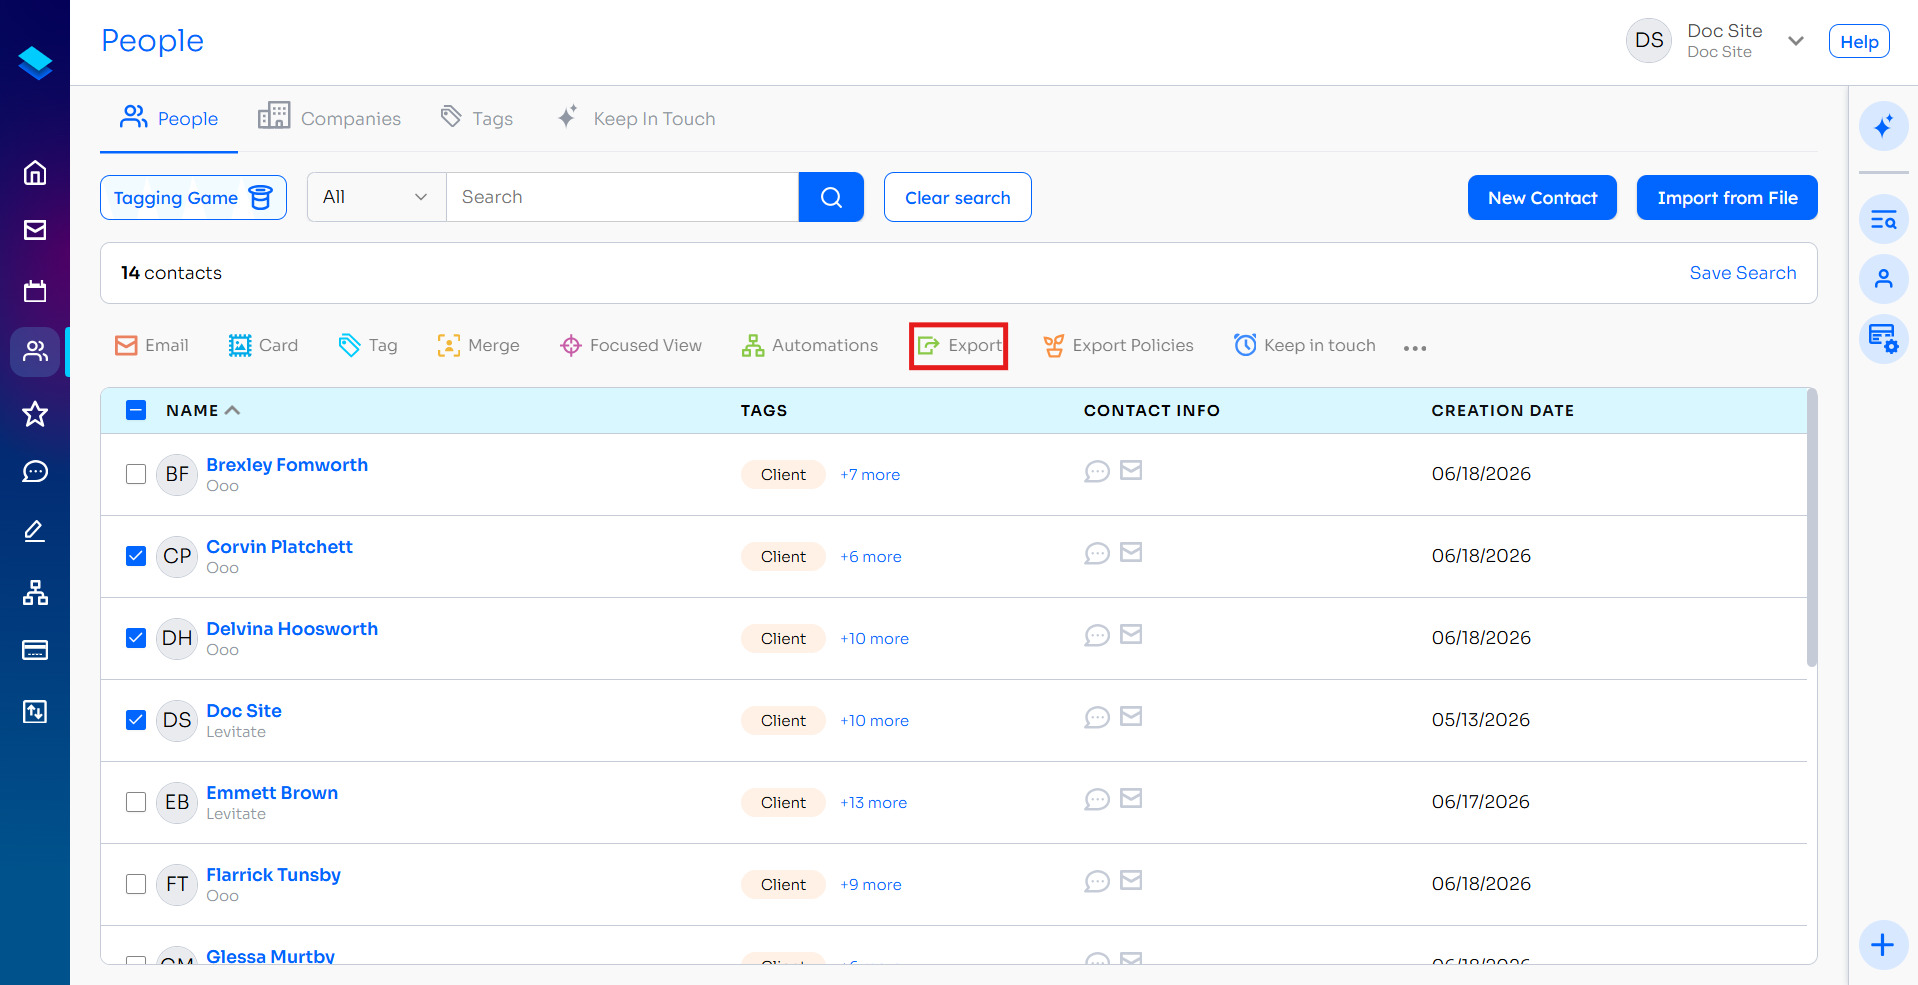
Task: Click the blue plus floating button
Action: 1883,945
